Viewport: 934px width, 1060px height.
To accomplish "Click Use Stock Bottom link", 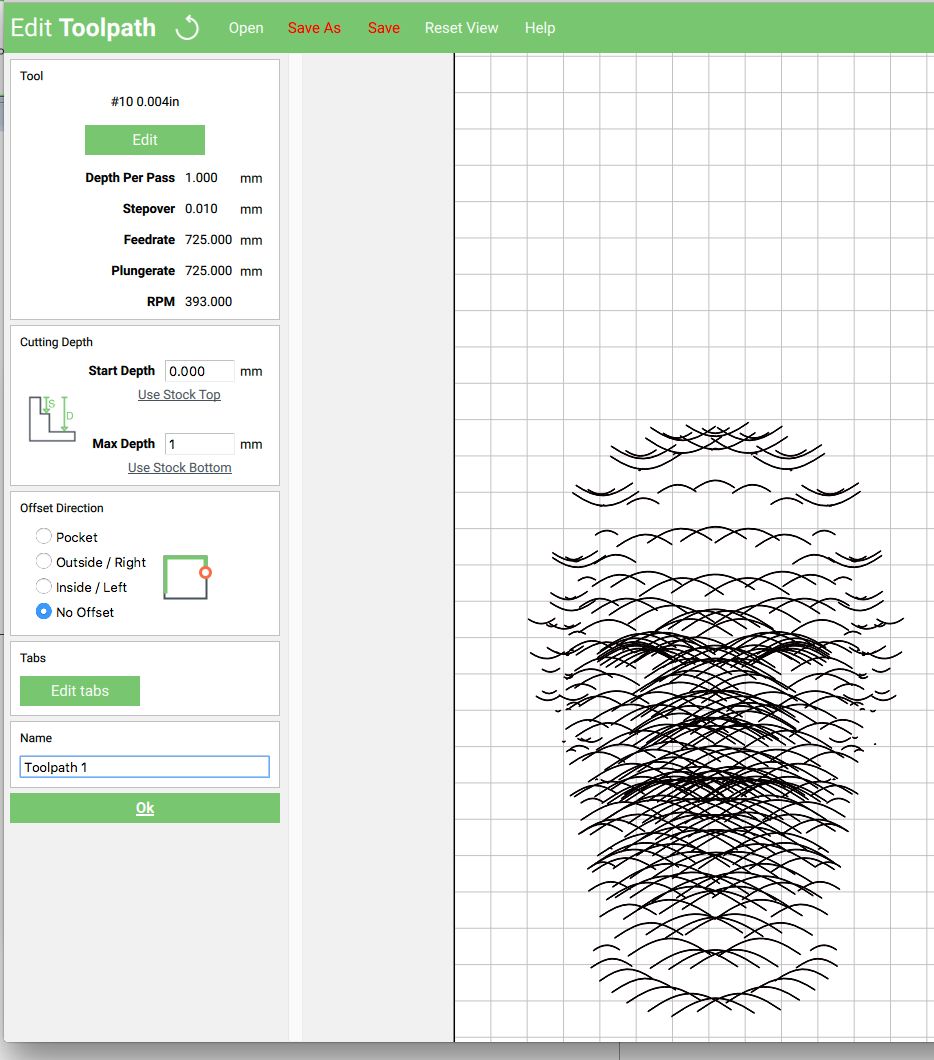I will pos(179,467).
